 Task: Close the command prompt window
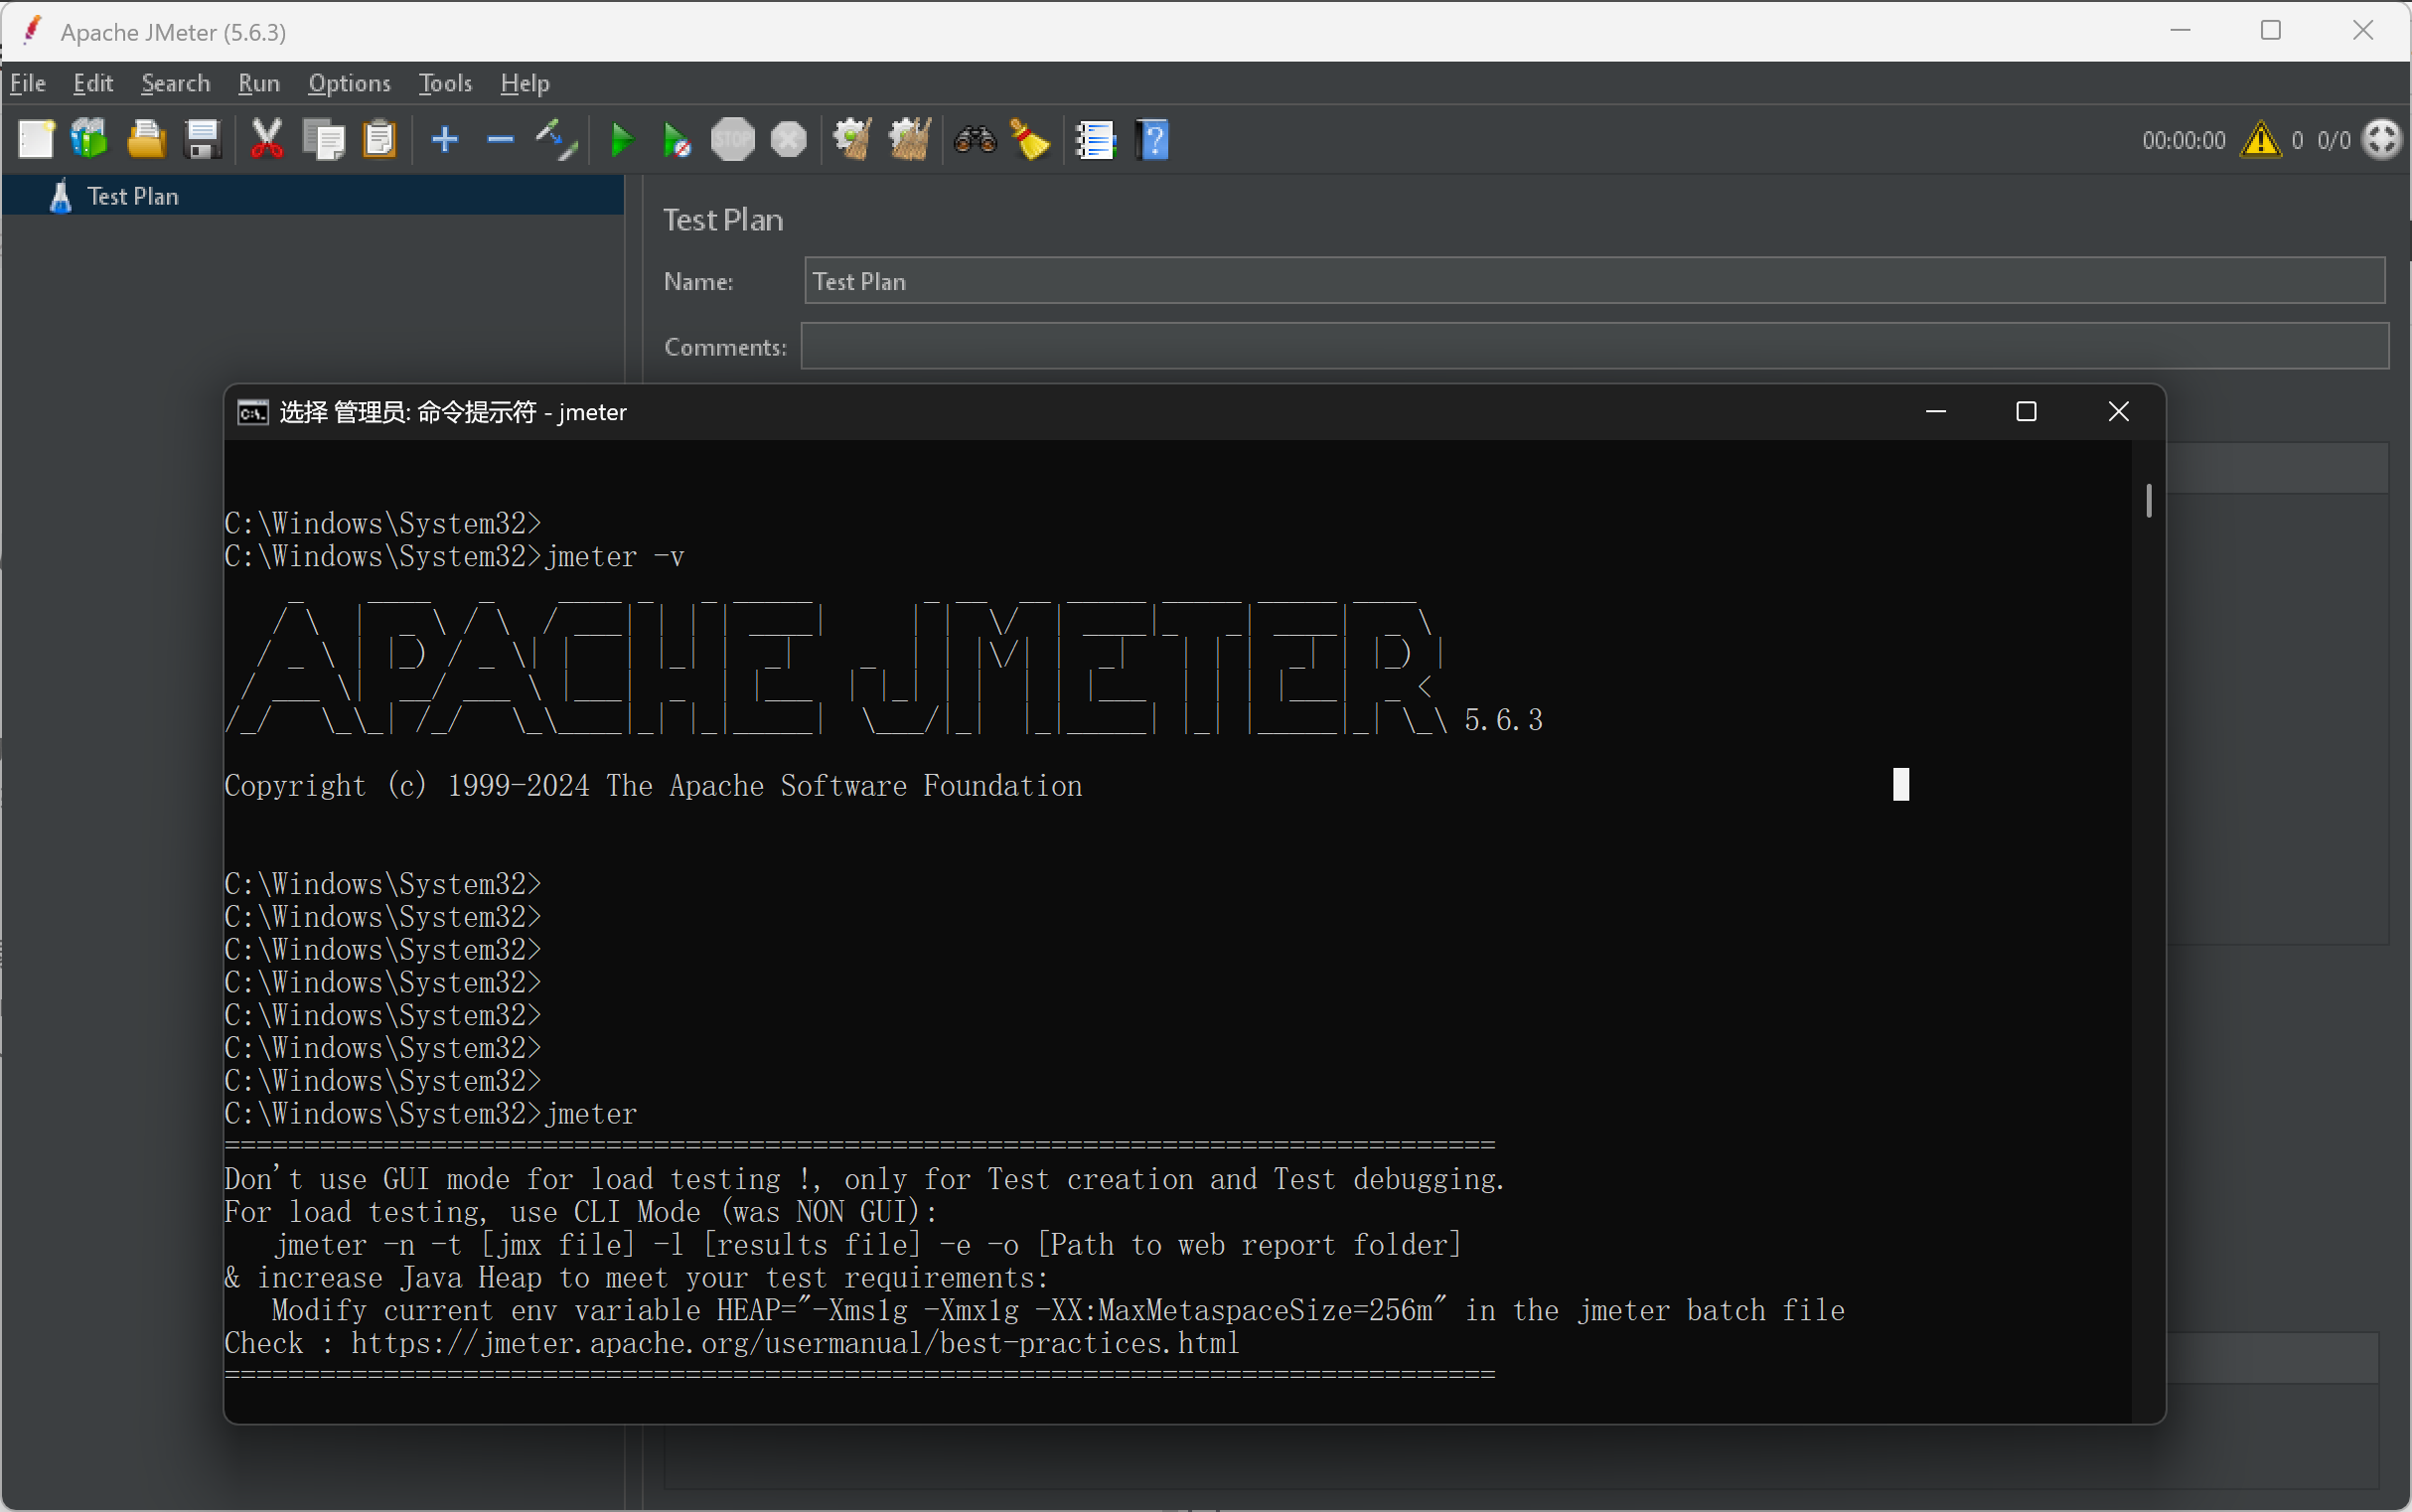(2118, 412)
